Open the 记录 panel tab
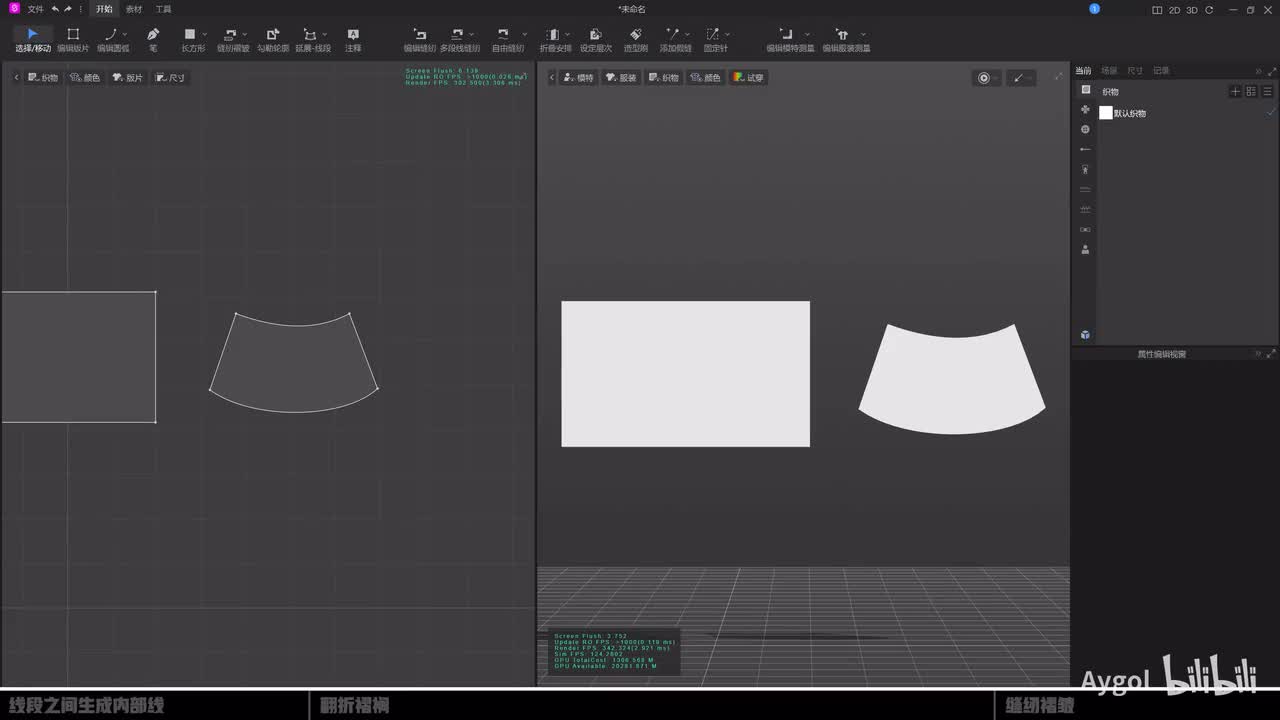This screenshot has width=1280, height=720. pos(1161,71)
